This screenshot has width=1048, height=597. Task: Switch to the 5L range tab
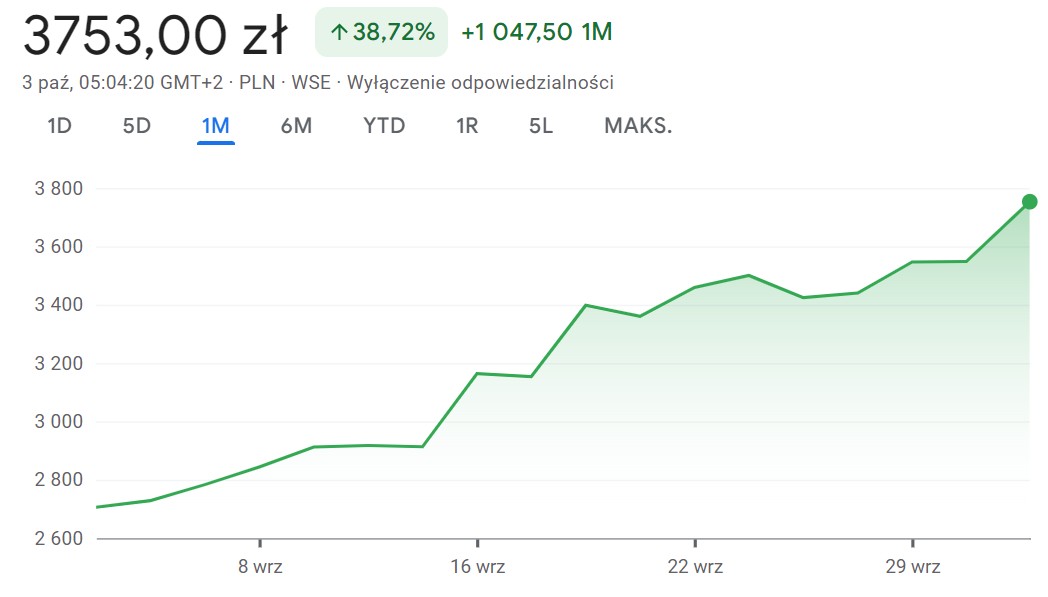click(541, 126)
